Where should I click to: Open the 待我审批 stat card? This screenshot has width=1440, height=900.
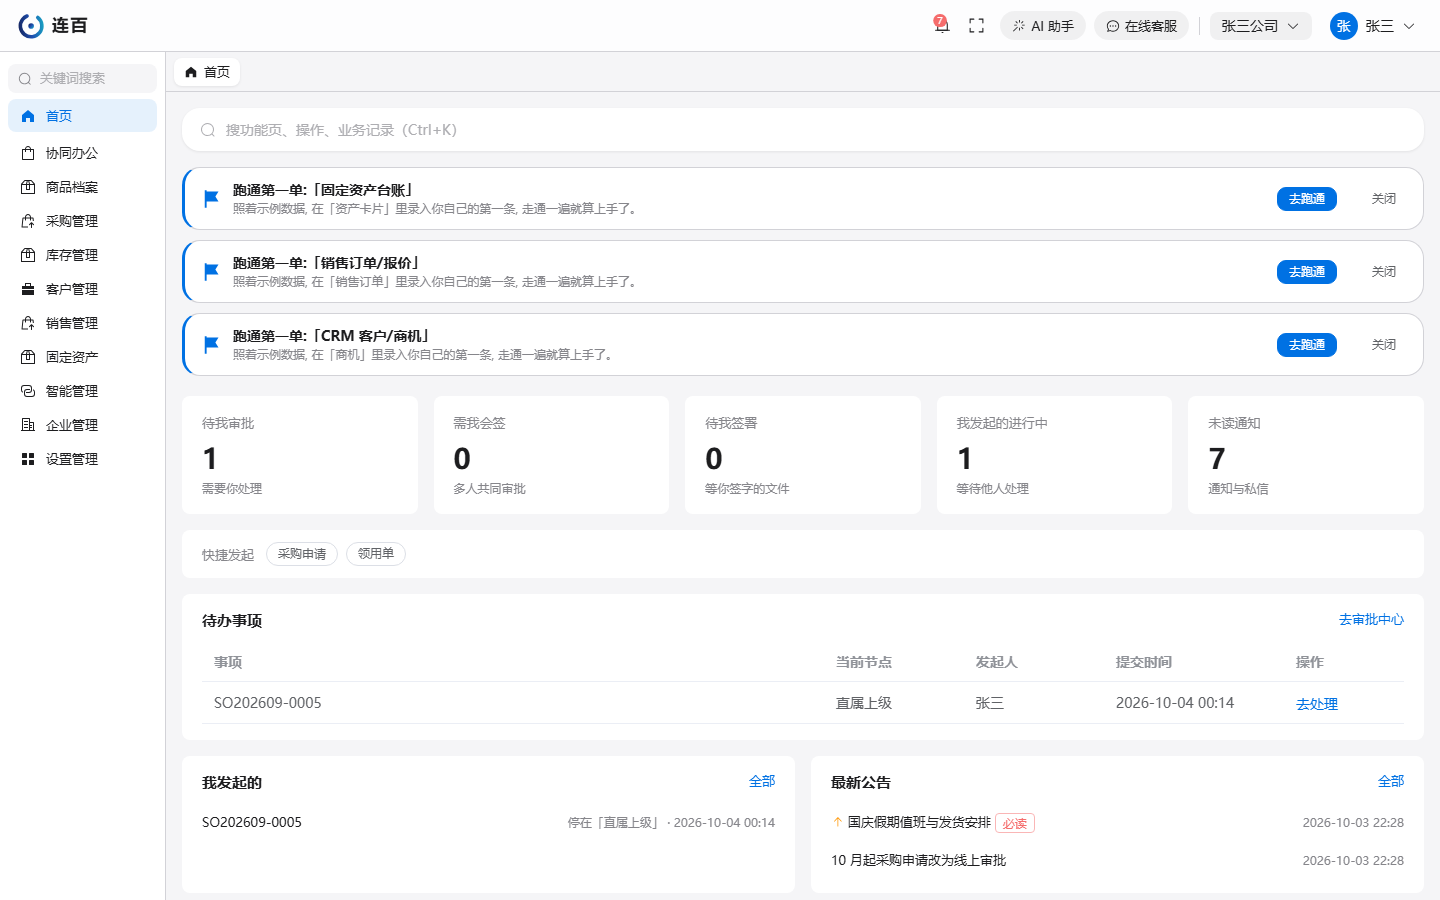300,455
